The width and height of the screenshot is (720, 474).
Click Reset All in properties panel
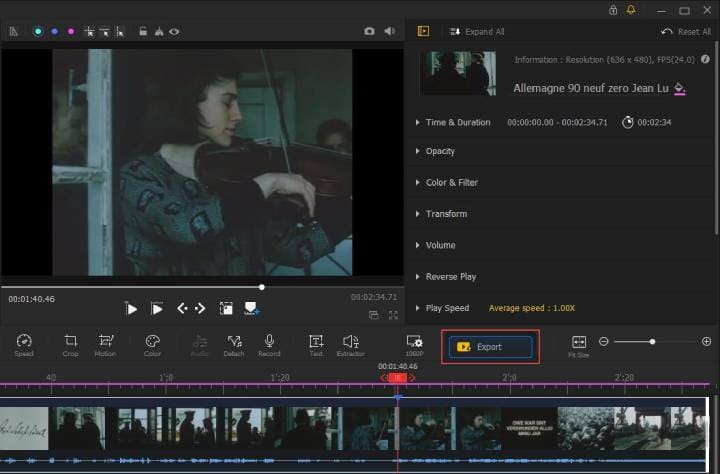click(686, 32)
